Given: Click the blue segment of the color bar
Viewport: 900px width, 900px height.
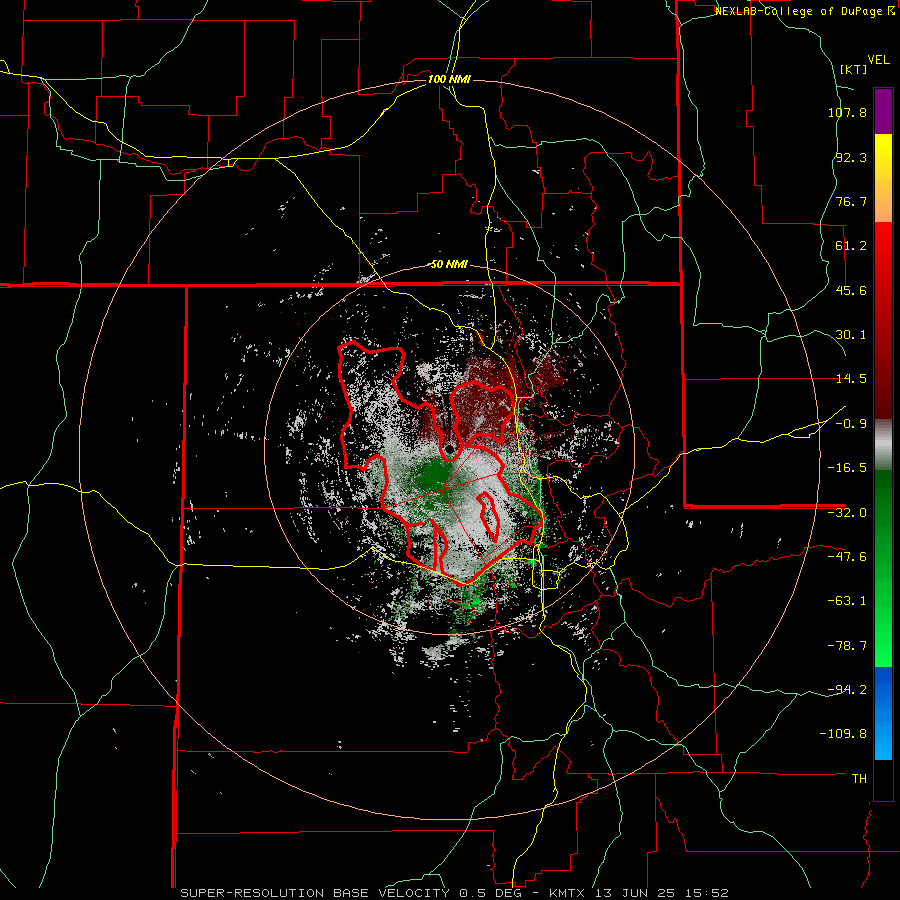Looking at the screenshot, I should click(x=883, y=713).
